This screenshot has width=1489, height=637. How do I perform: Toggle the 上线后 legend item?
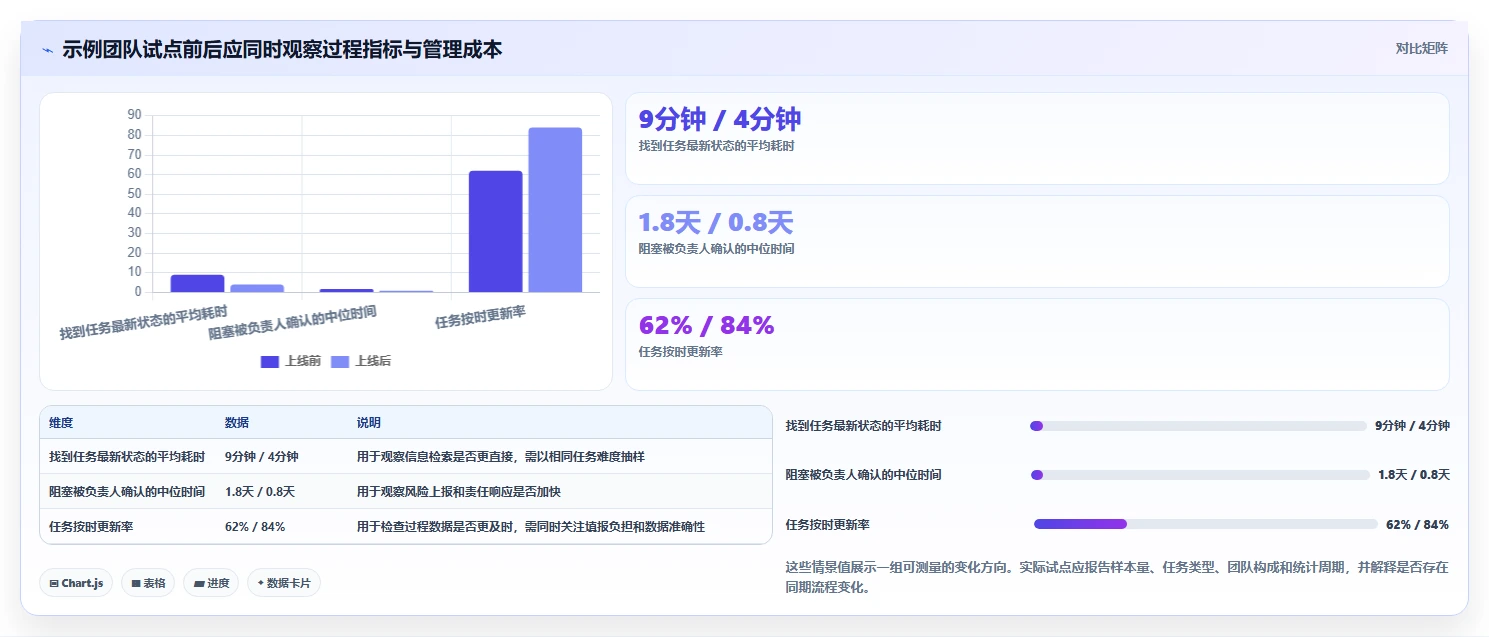coord(361,361)
